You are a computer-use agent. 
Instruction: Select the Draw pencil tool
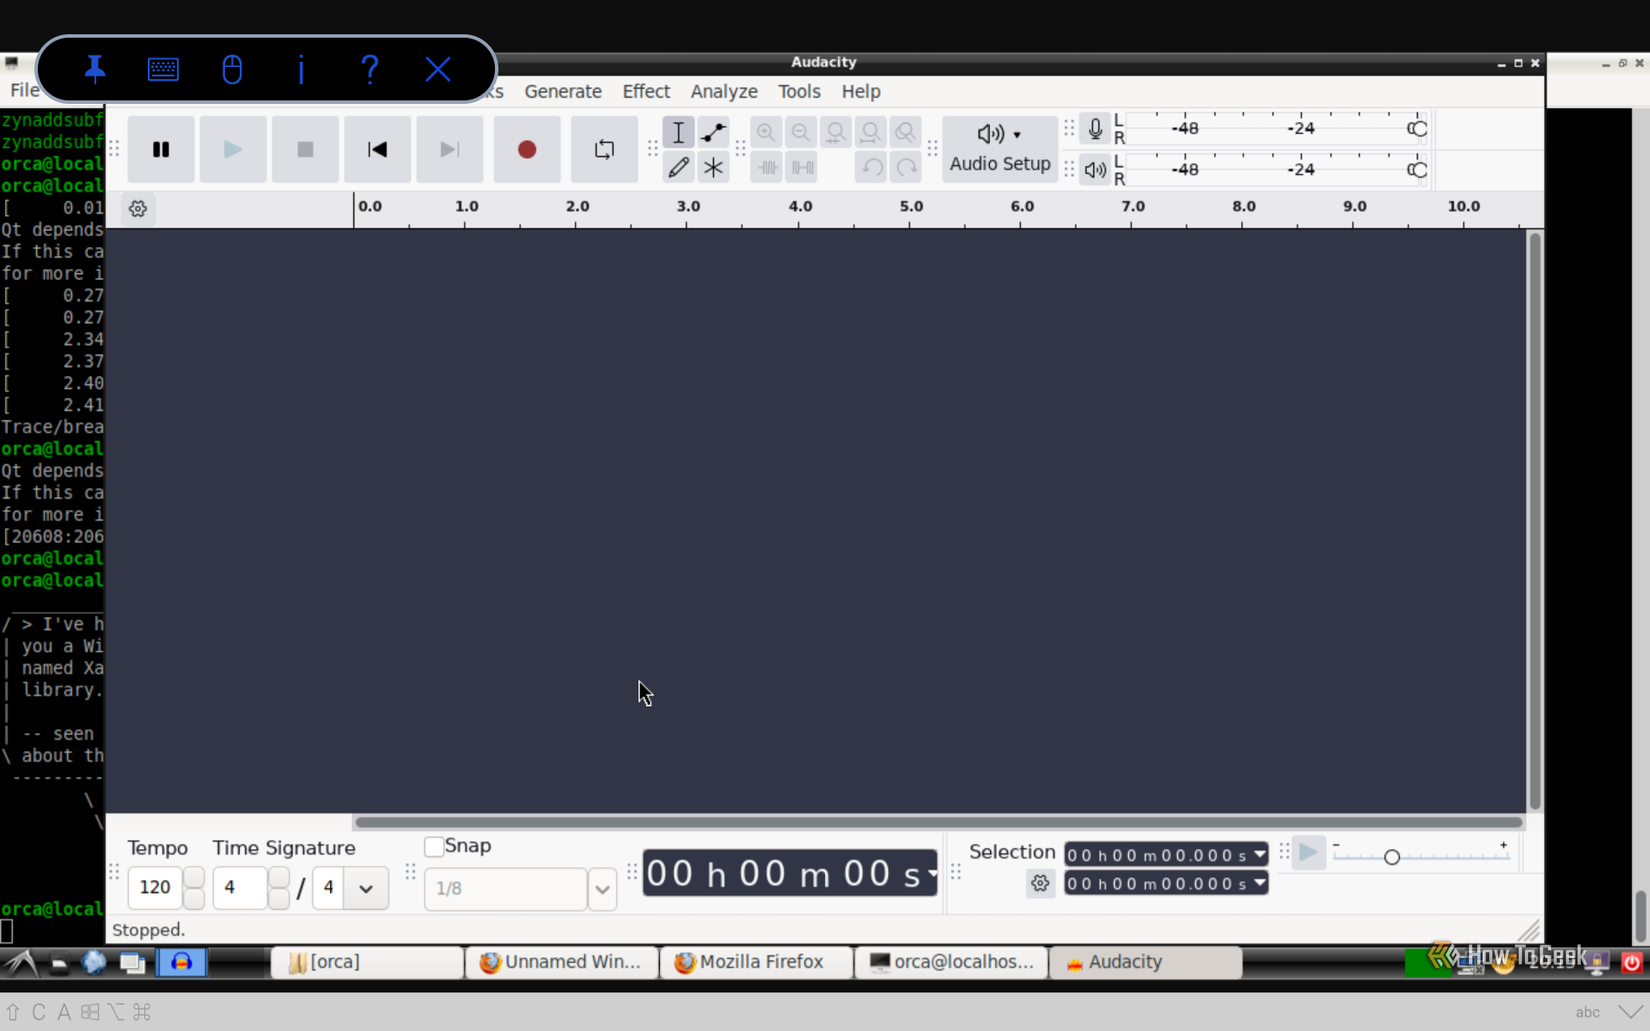click(678, 167)
